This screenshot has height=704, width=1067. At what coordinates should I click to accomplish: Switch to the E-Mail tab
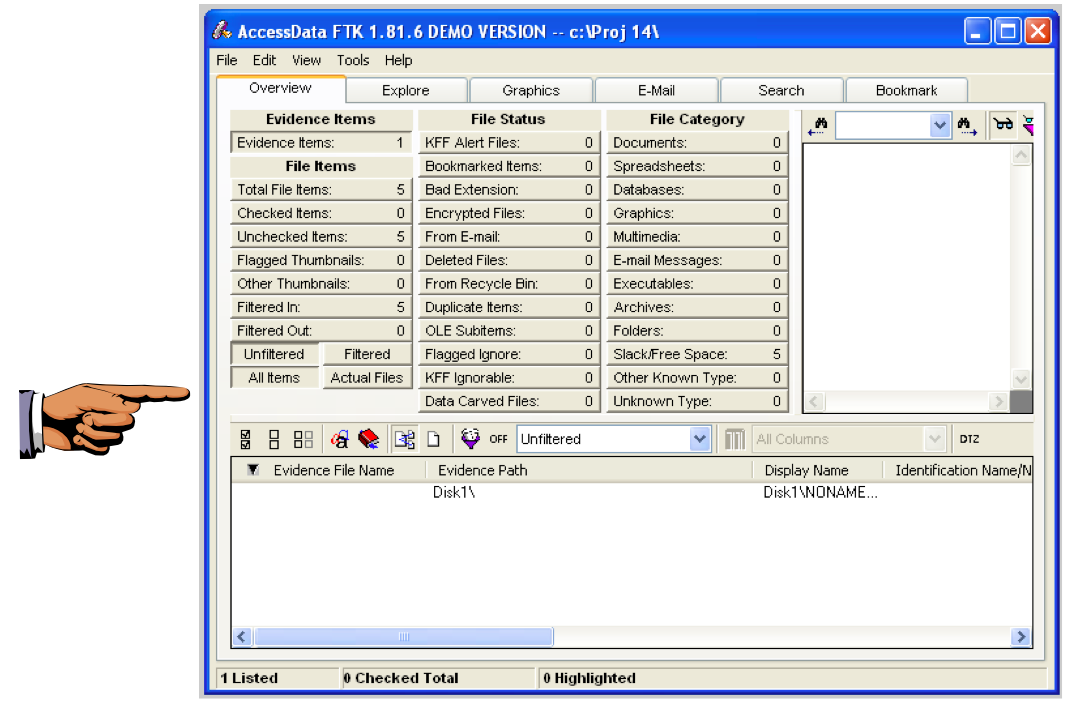[656, 91]
